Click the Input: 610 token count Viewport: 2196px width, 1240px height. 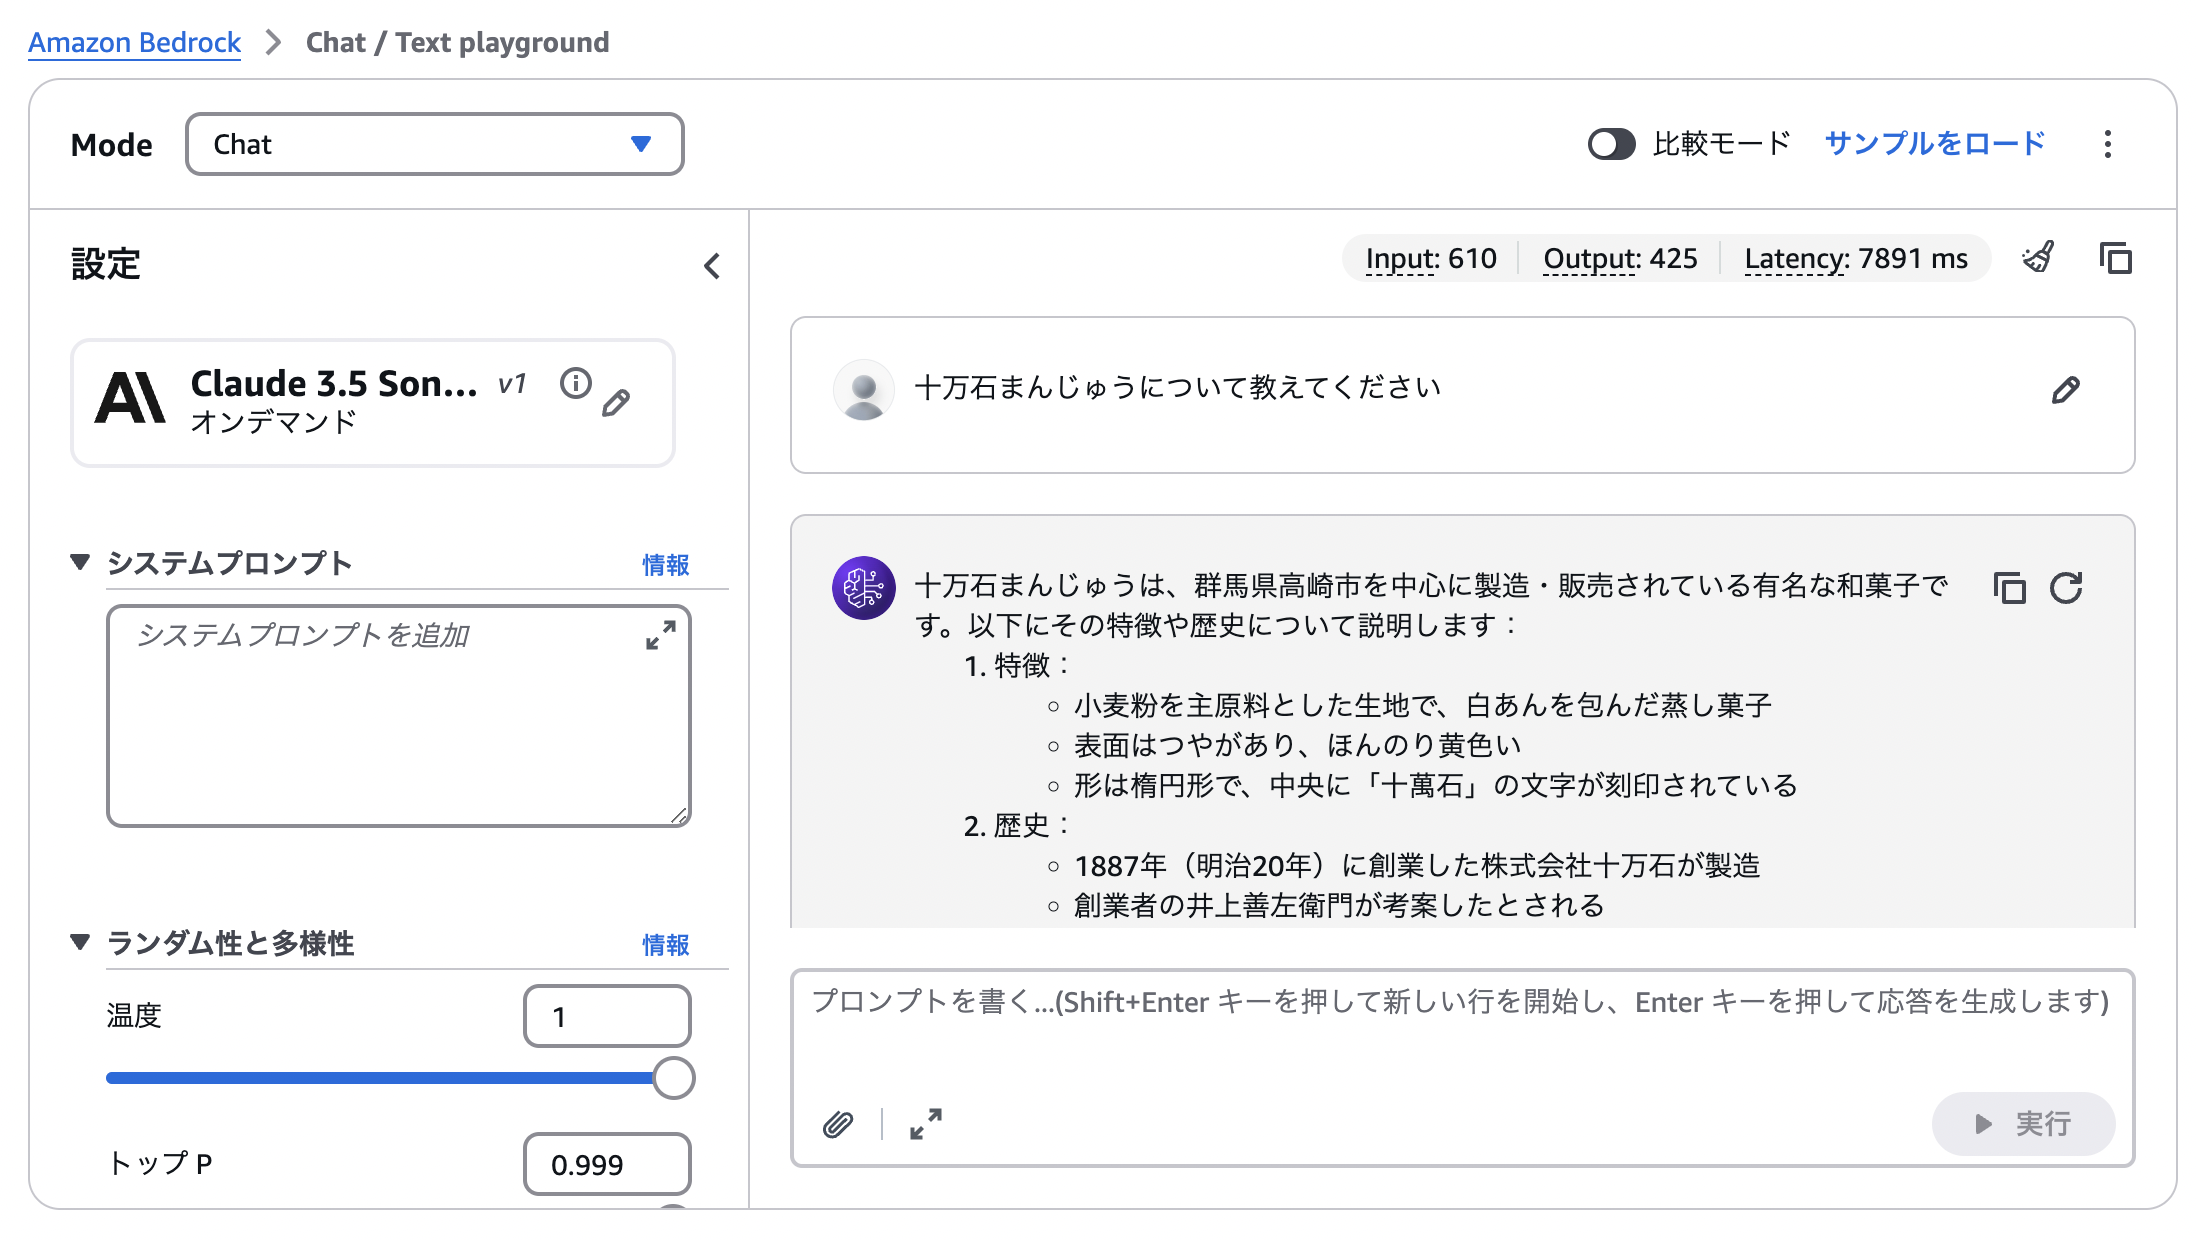coord(1431,259)
